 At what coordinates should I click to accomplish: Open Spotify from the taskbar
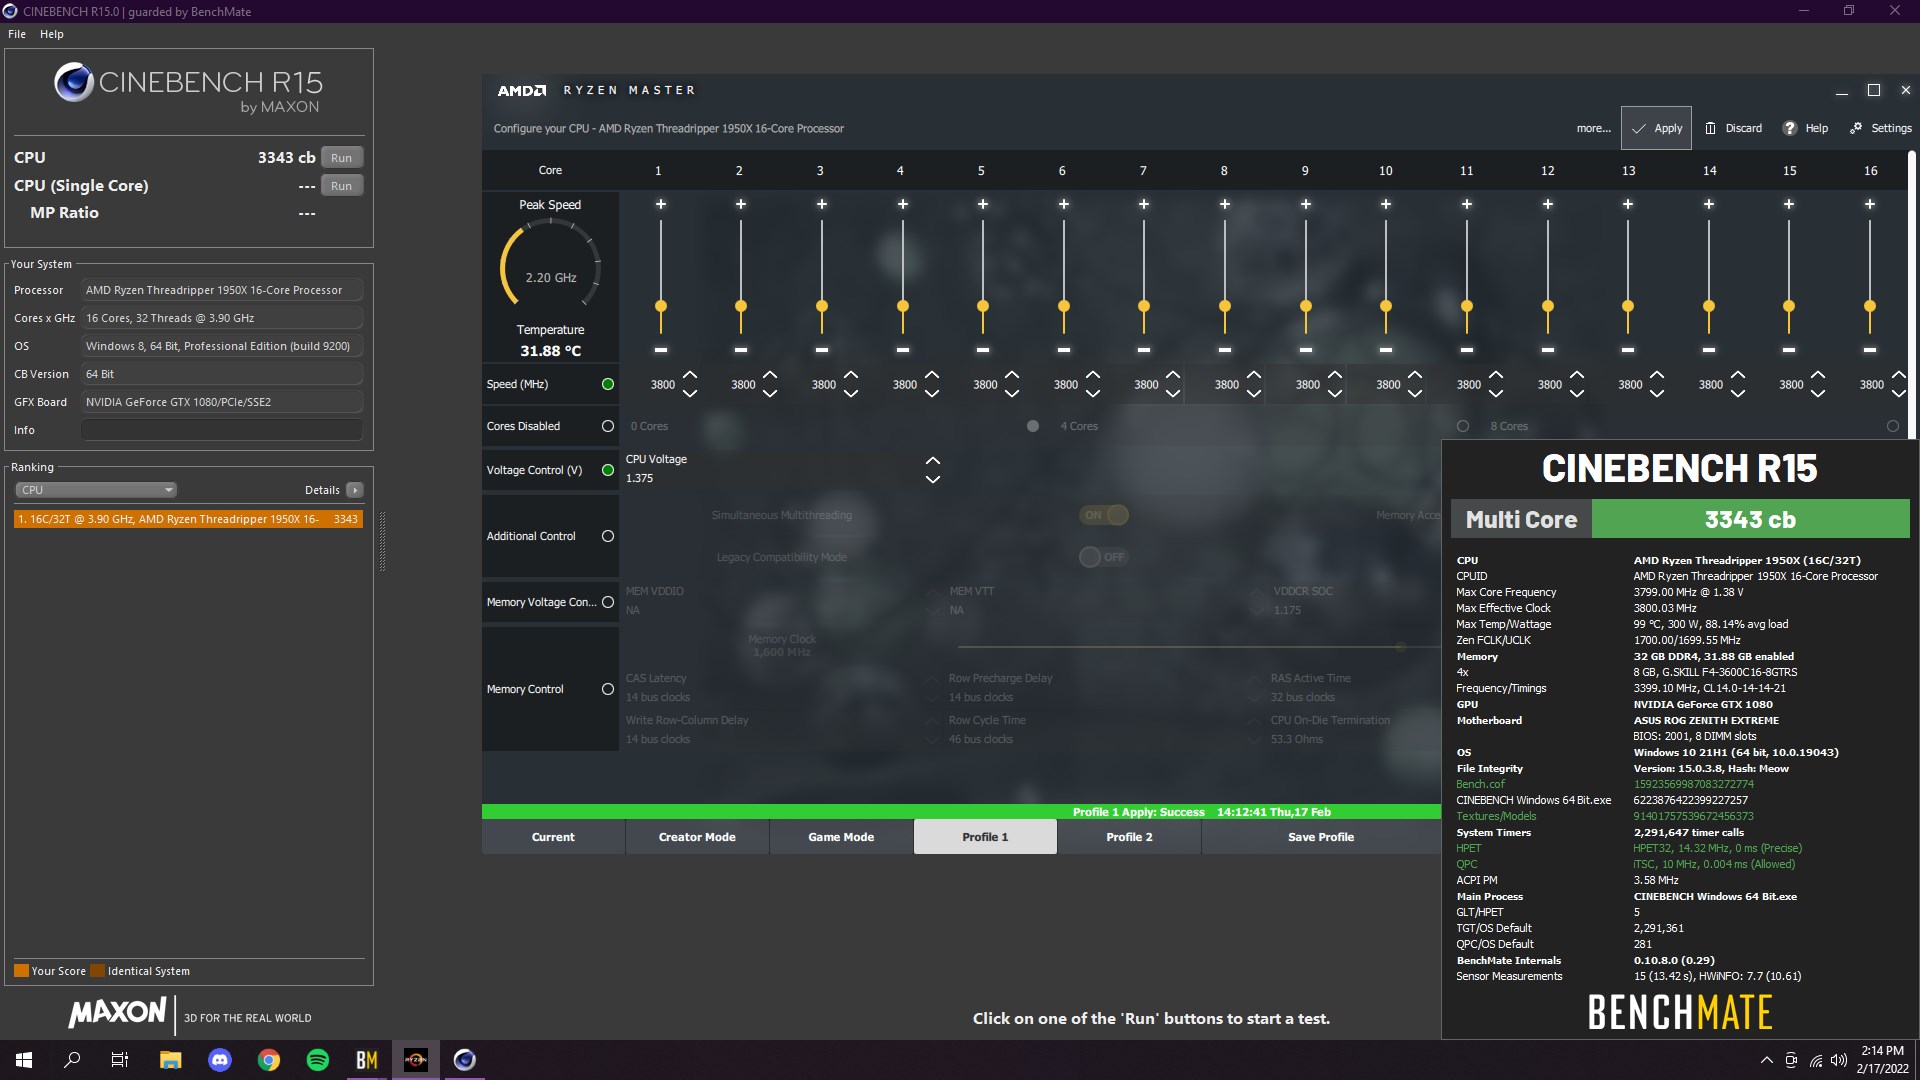click(x=317, y=1060)
